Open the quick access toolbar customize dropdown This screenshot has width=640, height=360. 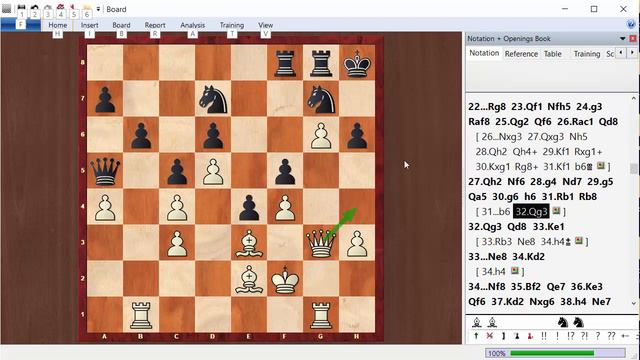(98, 9)
